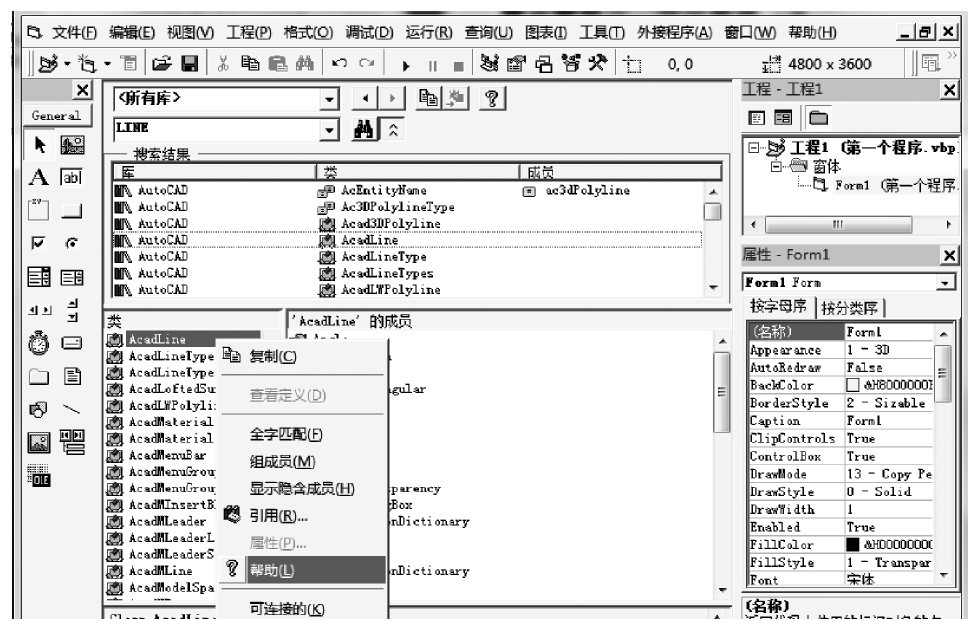Open the Menu Editor from toolbar

coord(129,63)
